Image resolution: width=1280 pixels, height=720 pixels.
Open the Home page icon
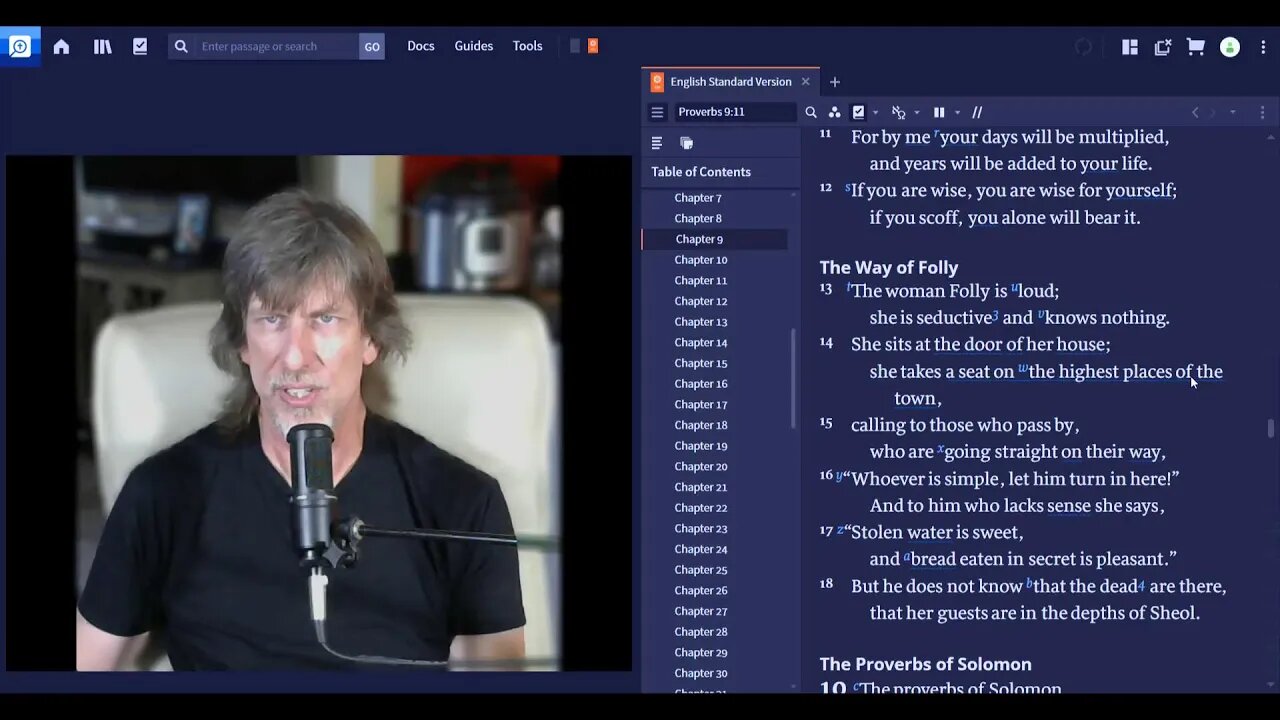click(x=61, y=46)
